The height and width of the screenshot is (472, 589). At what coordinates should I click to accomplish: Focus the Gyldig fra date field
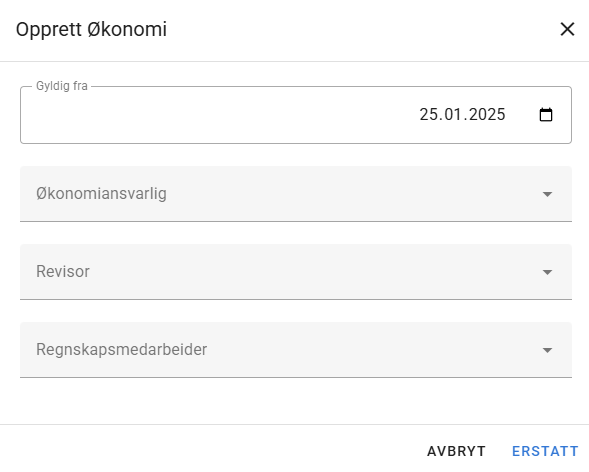pyautogui.click(x=296, y=115)
